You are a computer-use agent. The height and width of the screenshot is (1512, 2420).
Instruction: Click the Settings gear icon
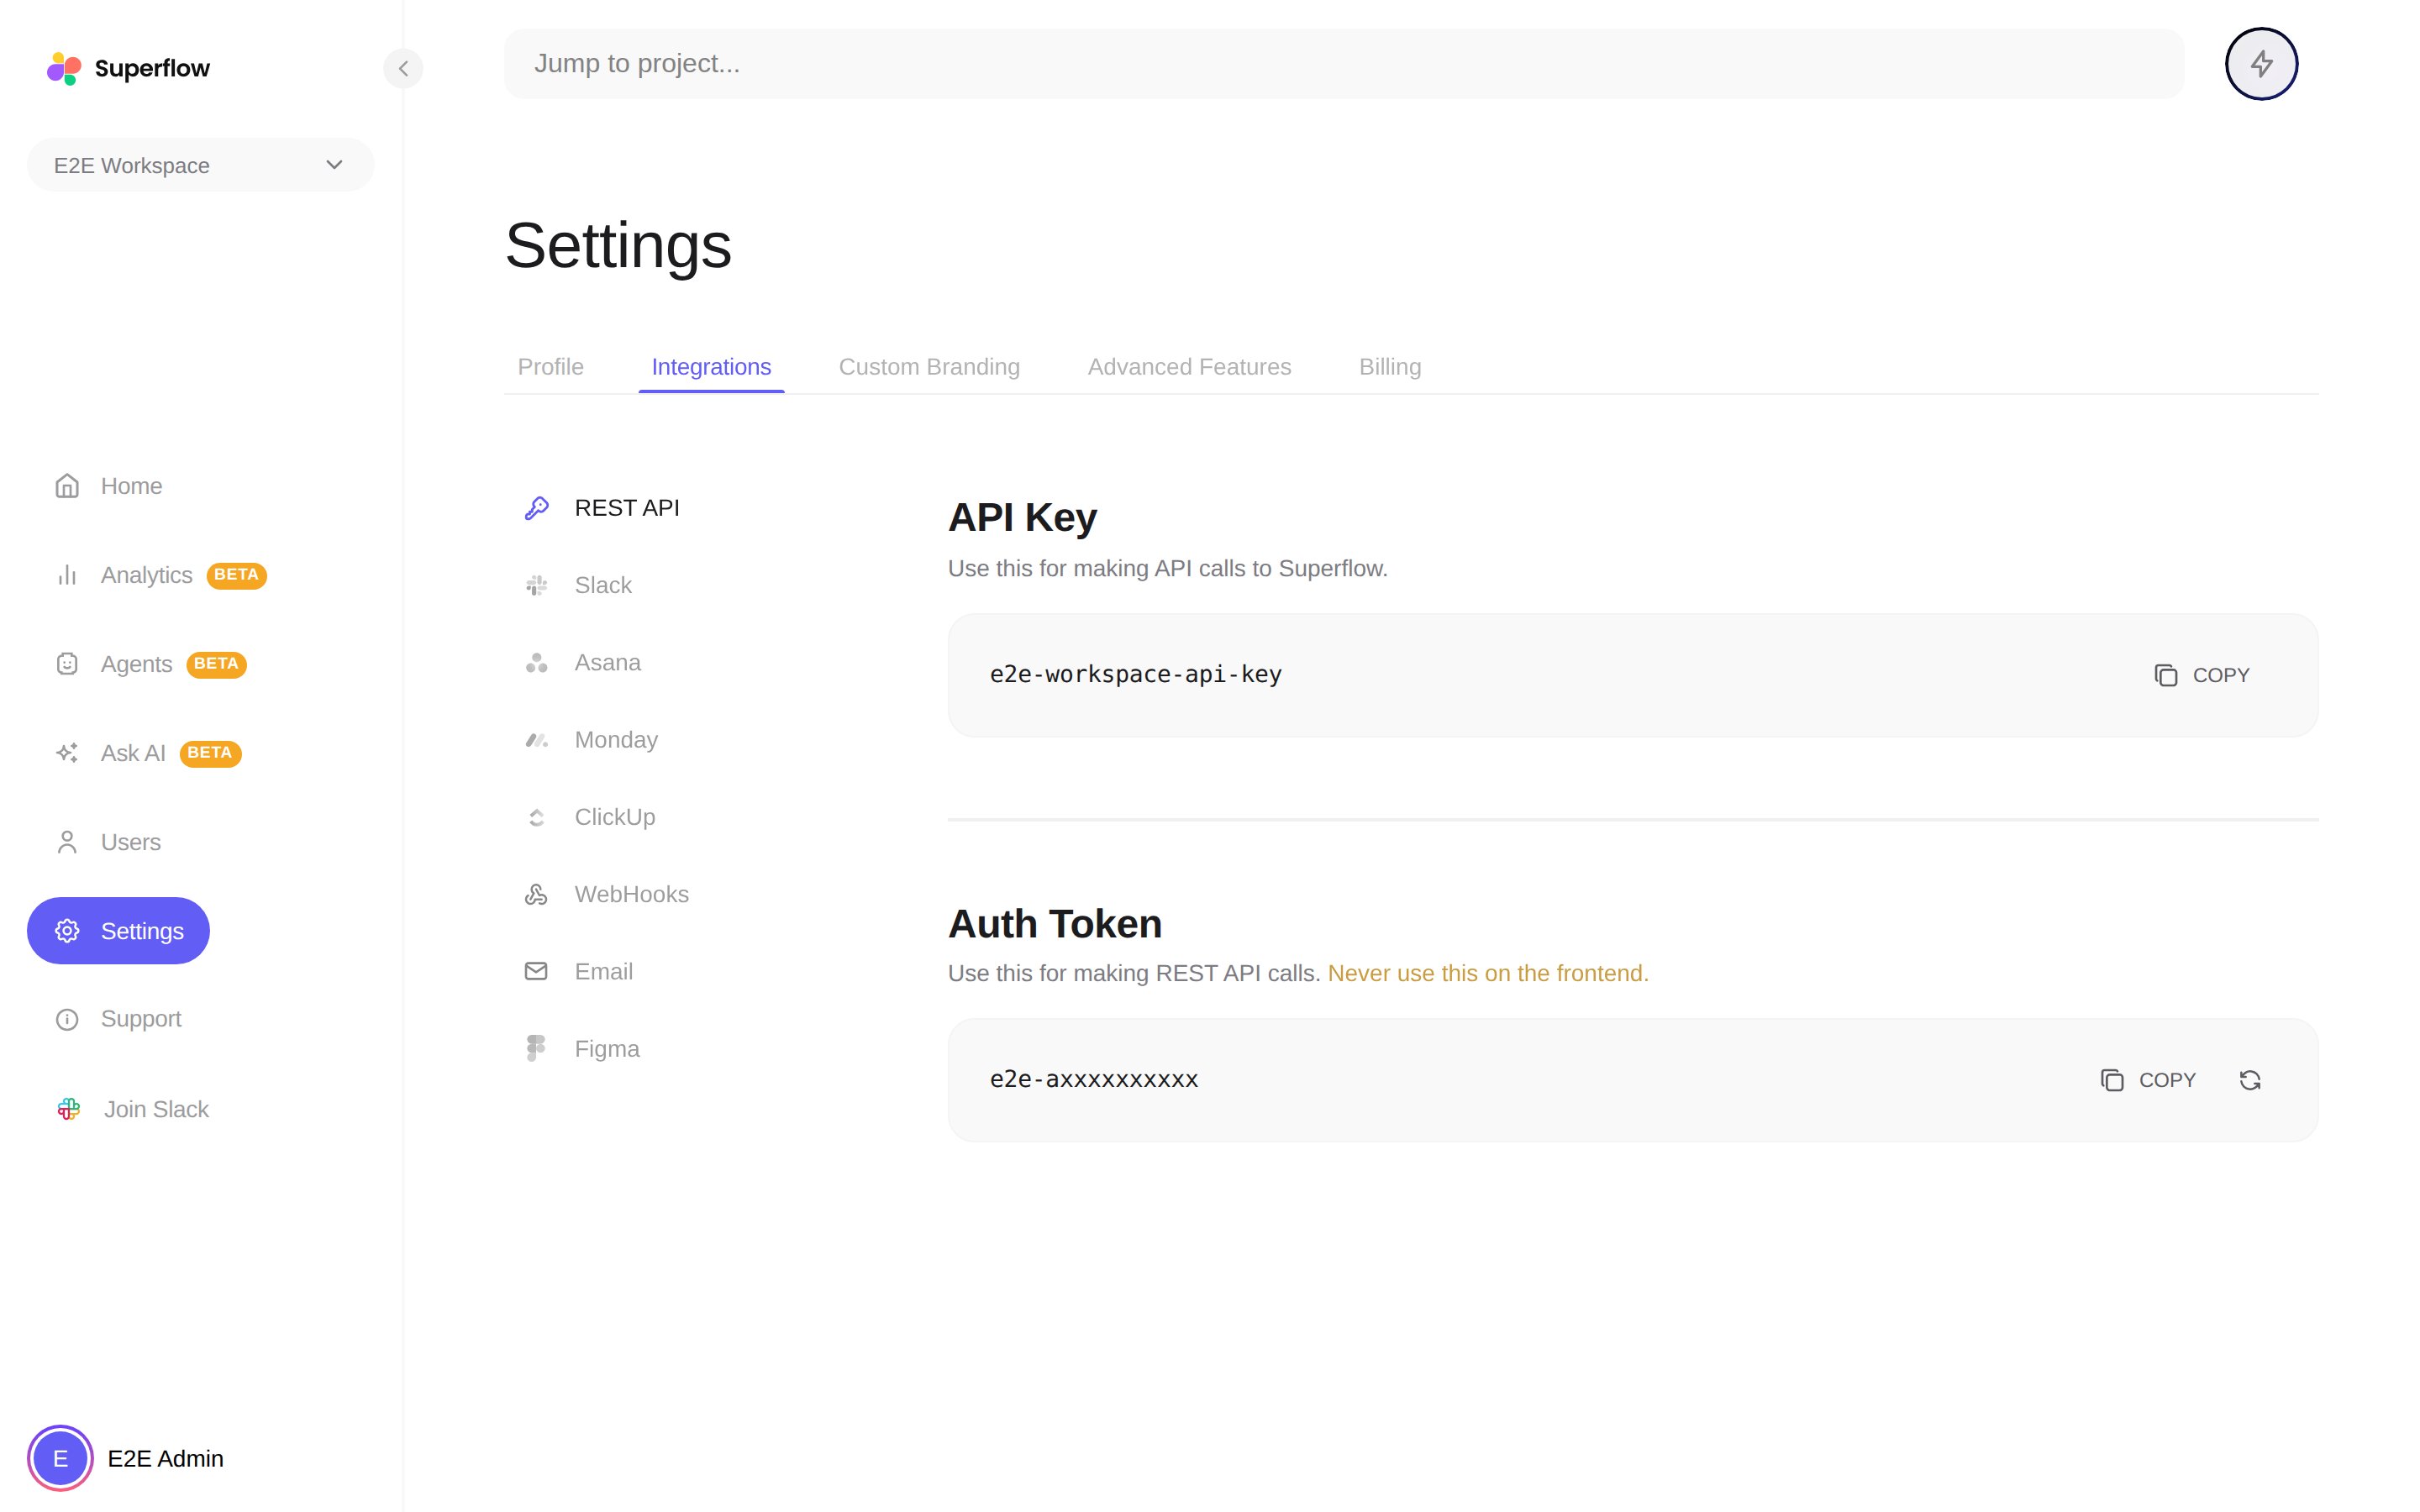(x=67, y=931)
